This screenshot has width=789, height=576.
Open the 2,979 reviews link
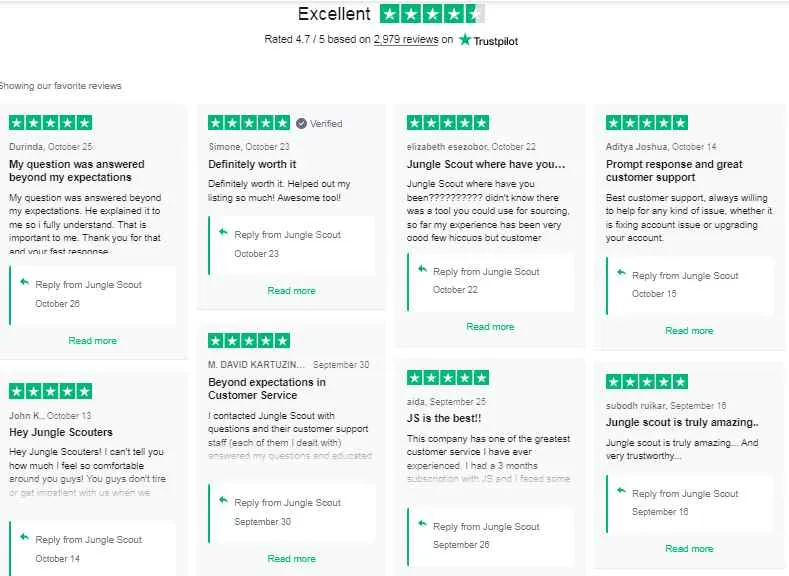pyautogui.click(x=406, y=39)
